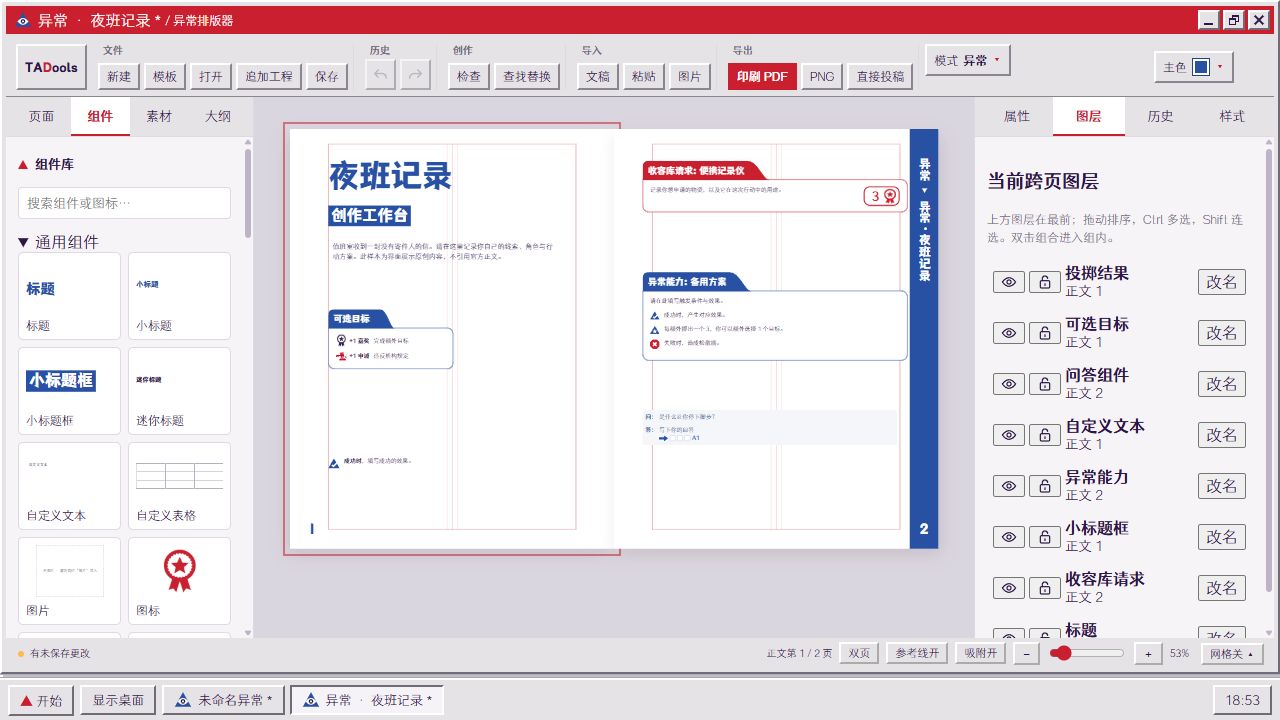The width and height of the screenshot is (1280, 720).
Task: Lock the 自定义文本 layer
Action: click(x=1045, y=435)
